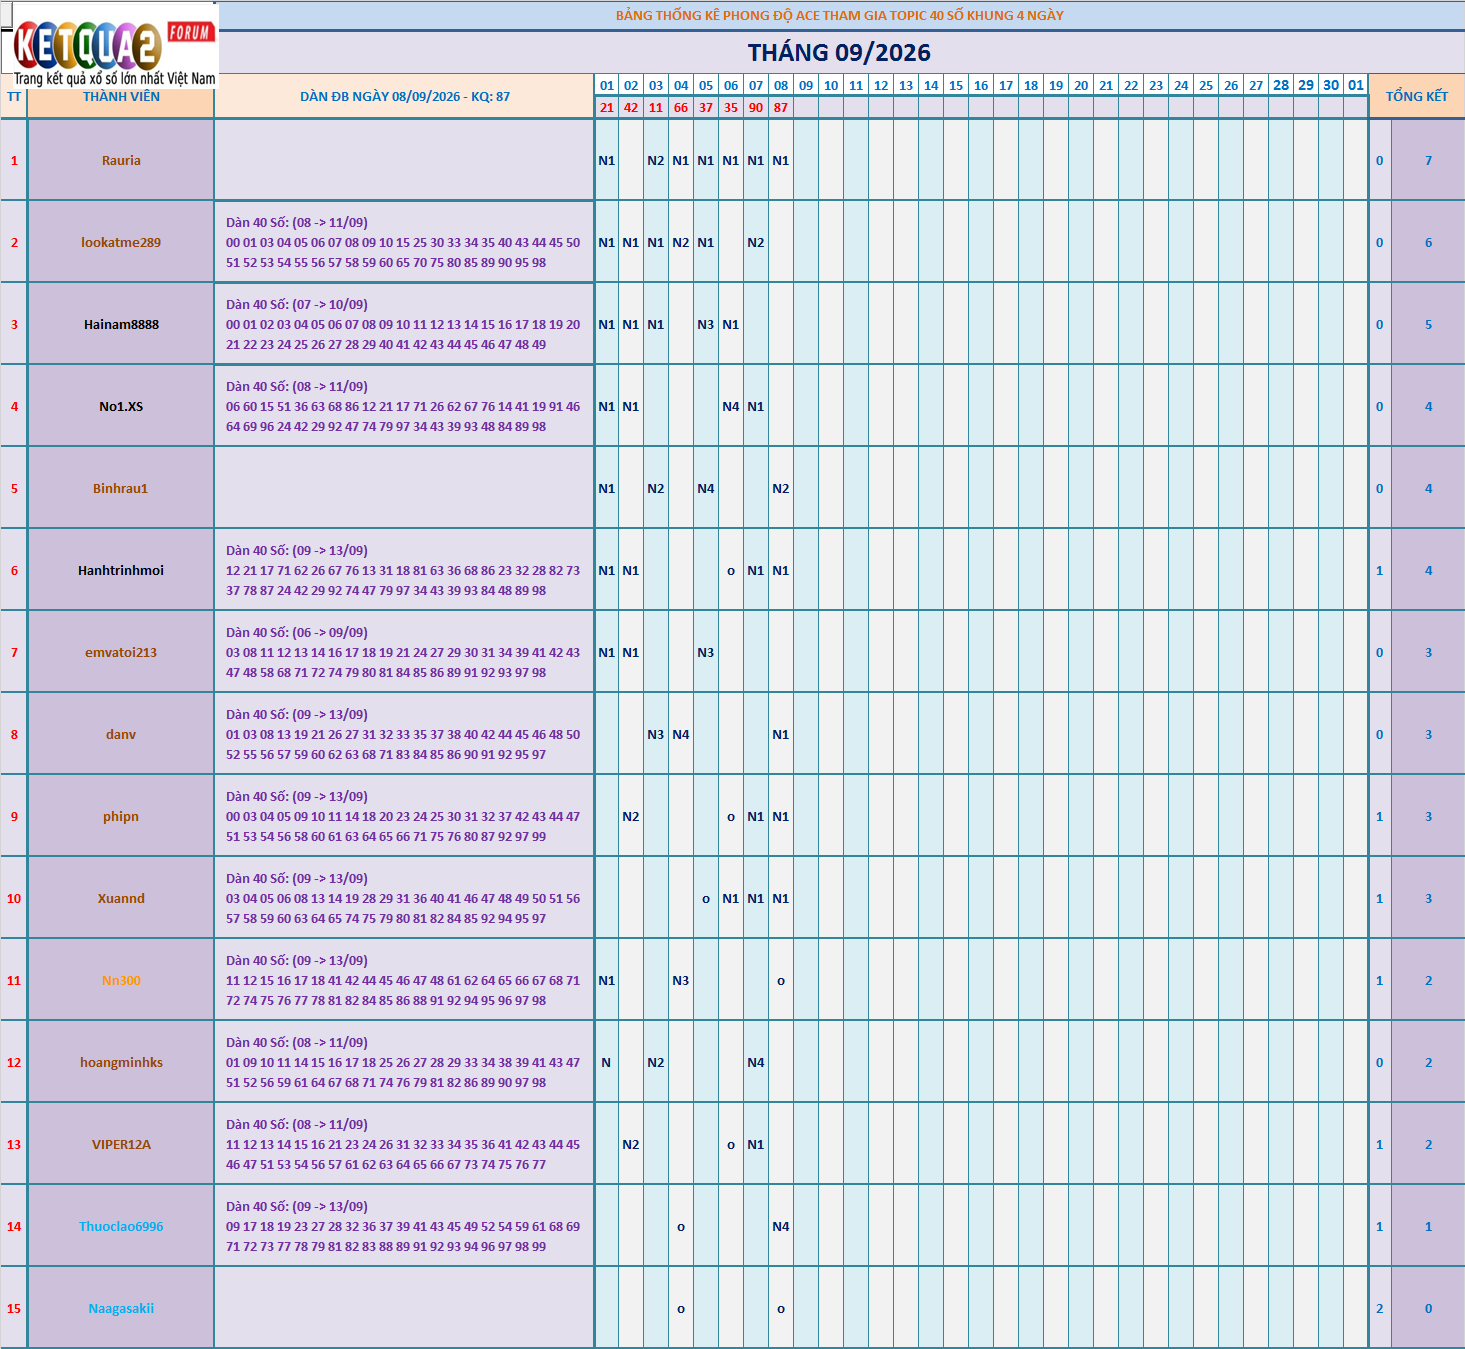Click member name hoangminhks
This screenshot has height=1349, width=1465.
click(121, 1062)
